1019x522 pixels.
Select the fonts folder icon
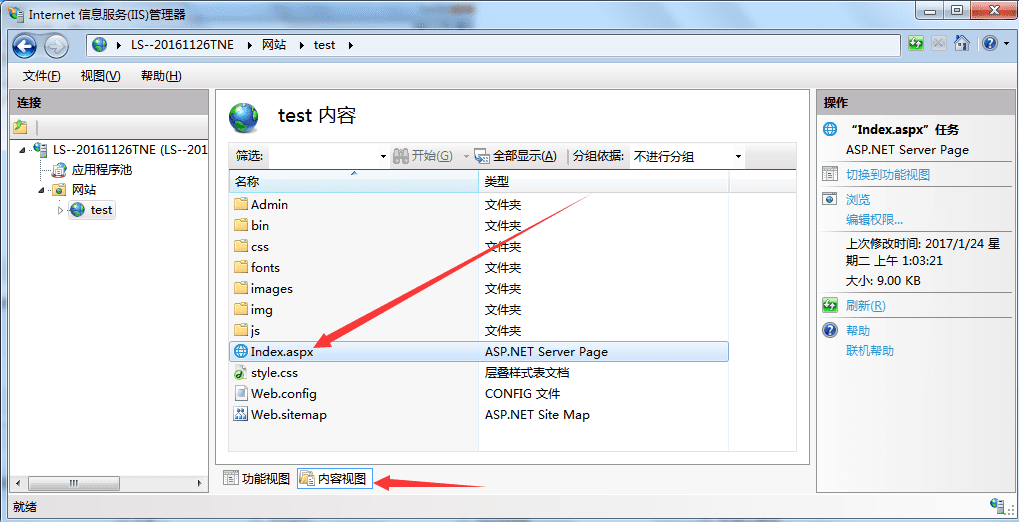coord(241,267)
